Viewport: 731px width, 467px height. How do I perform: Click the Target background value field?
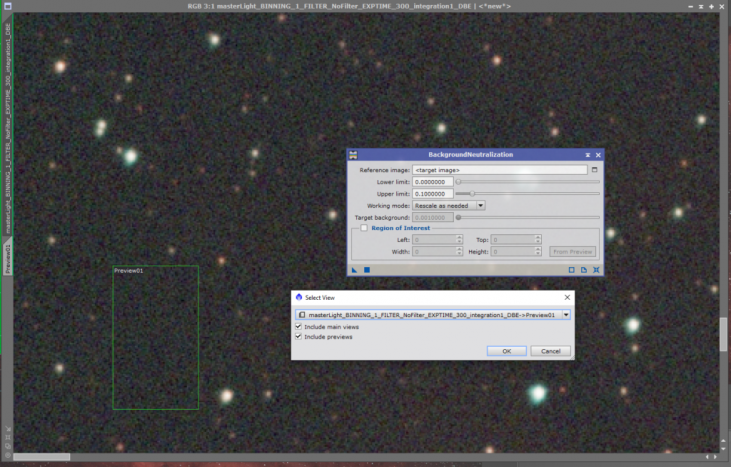[x=433, y=217]
